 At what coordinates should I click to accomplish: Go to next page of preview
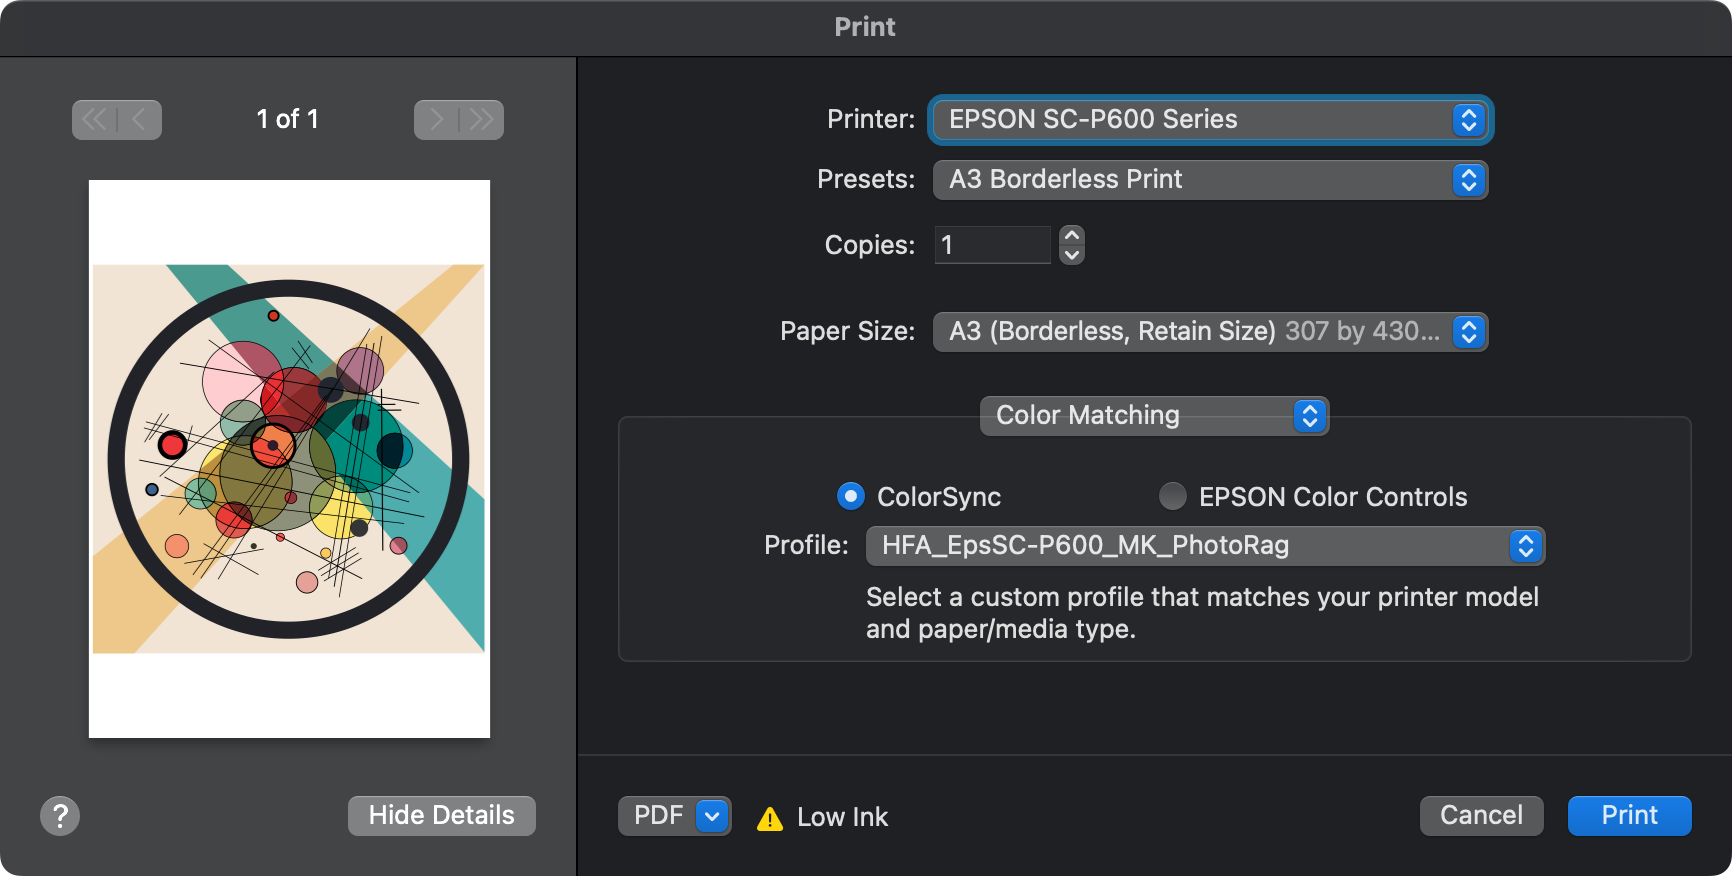pos(436,120)
